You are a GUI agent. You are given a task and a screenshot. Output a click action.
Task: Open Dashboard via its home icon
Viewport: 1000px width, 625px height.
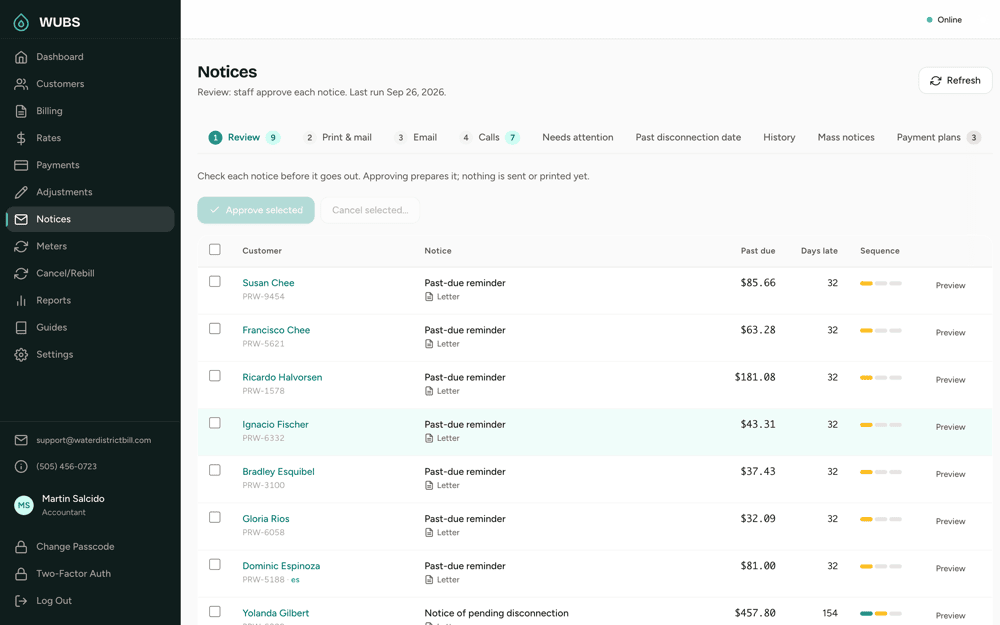point(21,57)
